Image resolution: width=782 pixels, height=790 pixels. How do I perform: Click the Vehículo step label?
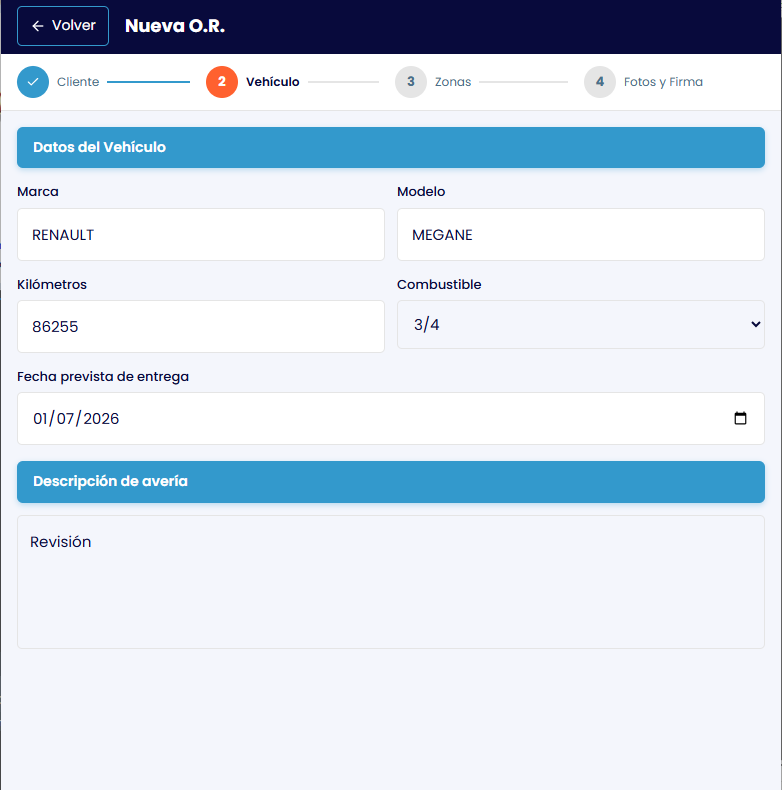273,82
